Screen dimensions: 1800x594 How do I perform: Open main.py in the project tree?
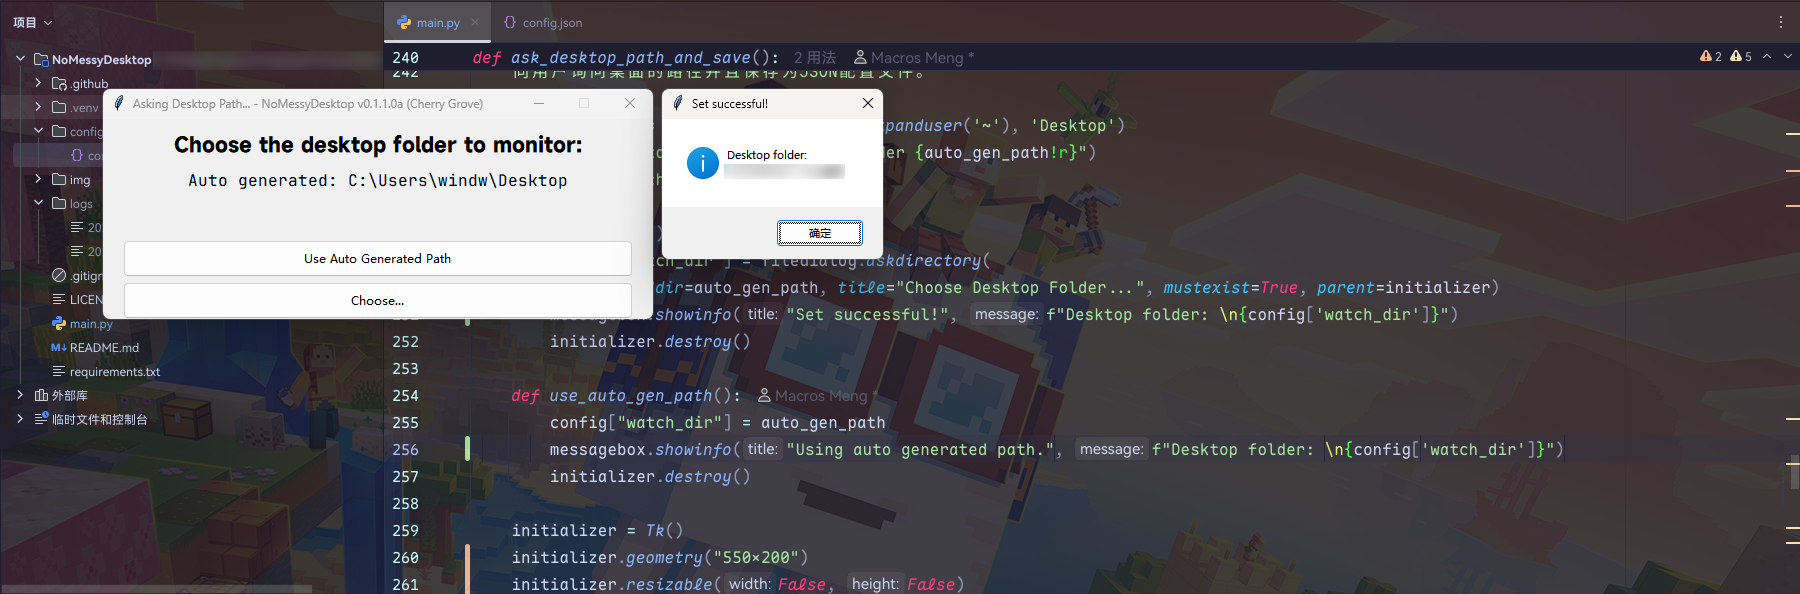coord(90,324)
